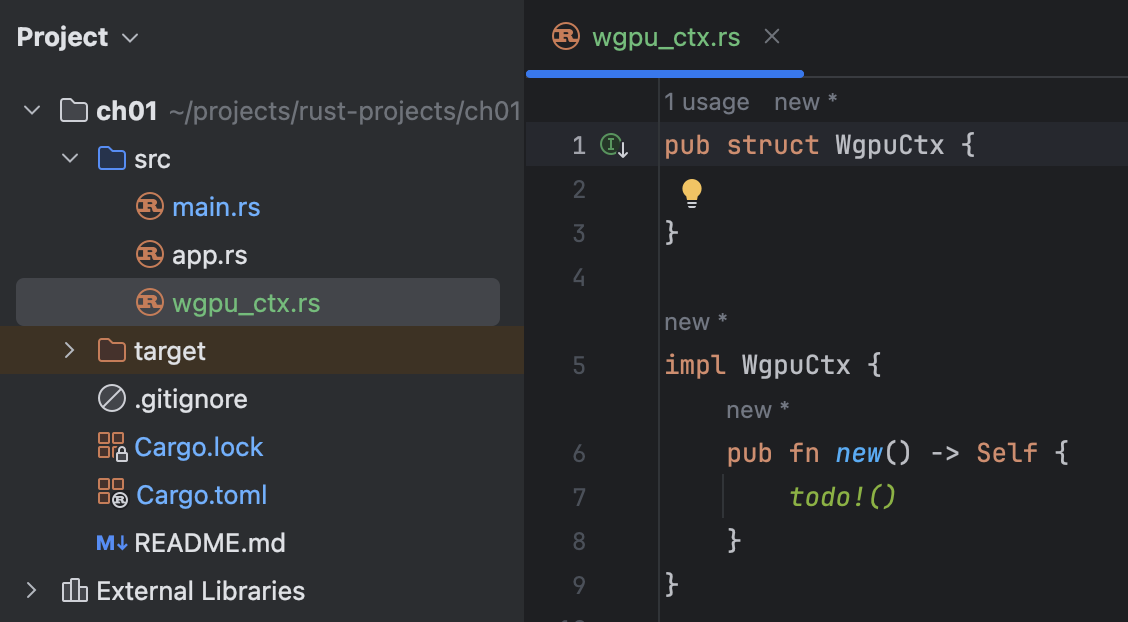Expand the External Libraries node

(x=31, y=590)
